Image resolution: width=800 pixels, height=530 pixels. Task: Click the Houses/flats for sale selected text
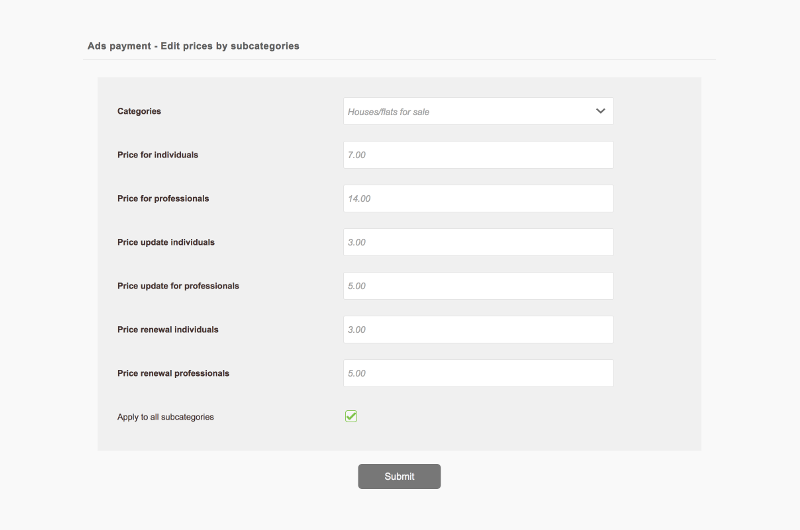coord(388,112)
